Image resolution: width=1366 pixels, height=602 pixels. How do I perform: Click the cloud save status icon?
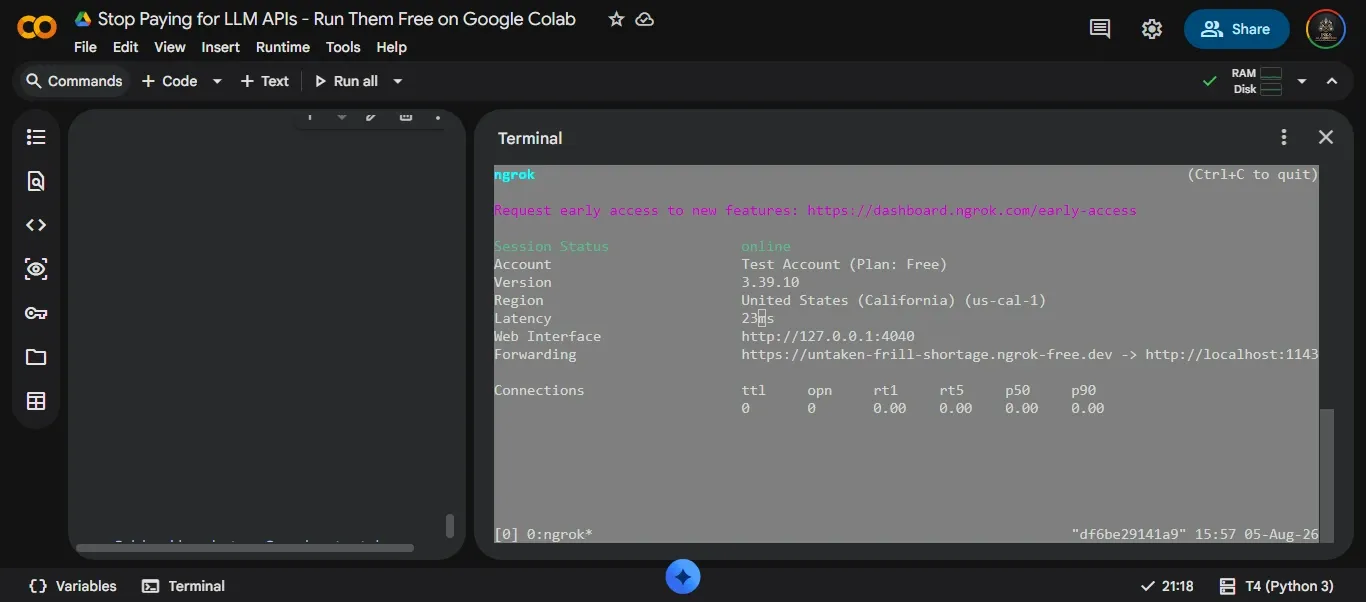[x=645, y=19]
